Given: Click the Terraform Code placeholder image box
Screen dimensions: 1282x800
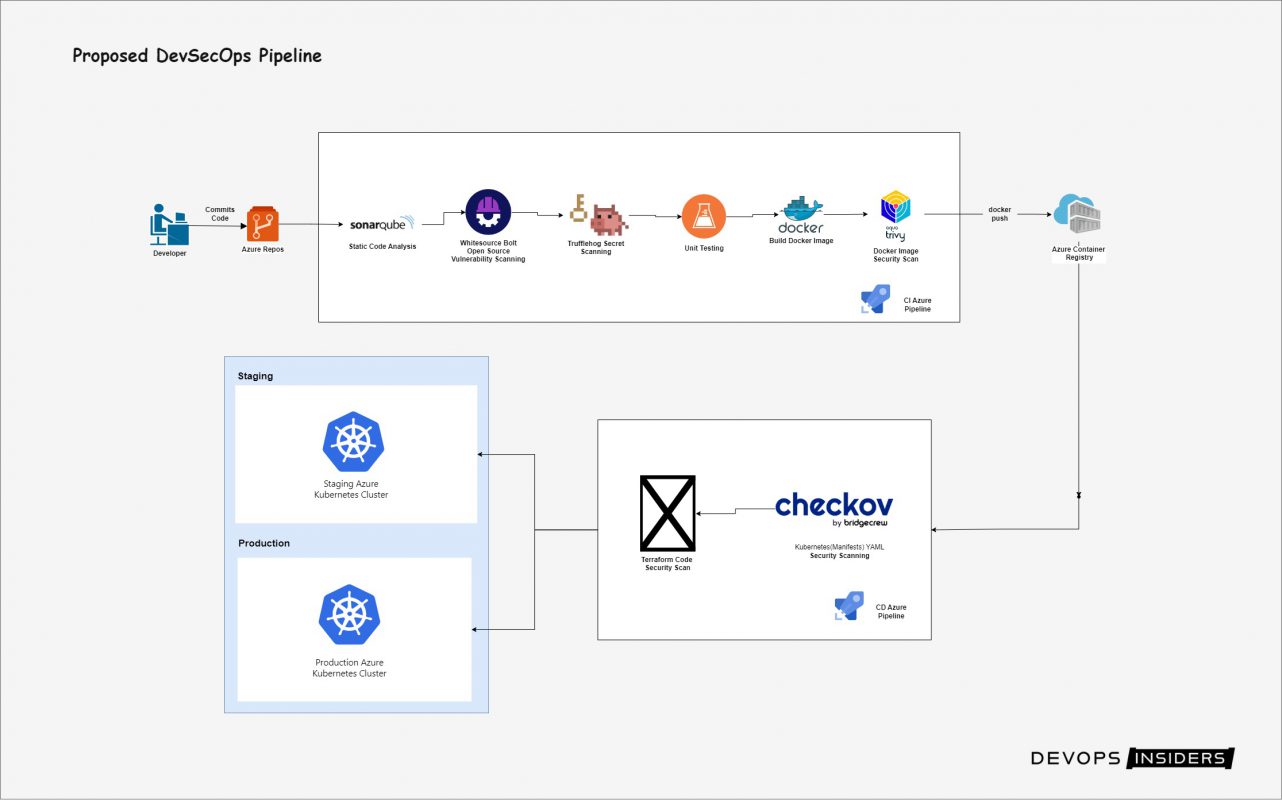Looking at the screenshot, I should (667, 513).
